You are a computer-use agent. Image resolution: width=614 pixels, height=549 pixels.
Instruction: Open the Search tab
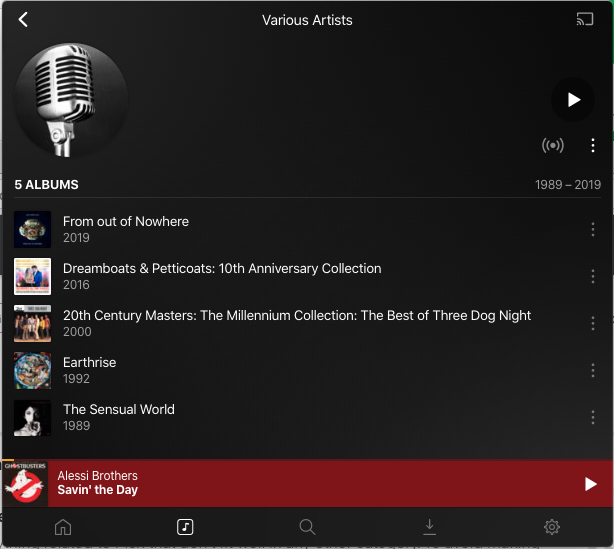[307, 527]
